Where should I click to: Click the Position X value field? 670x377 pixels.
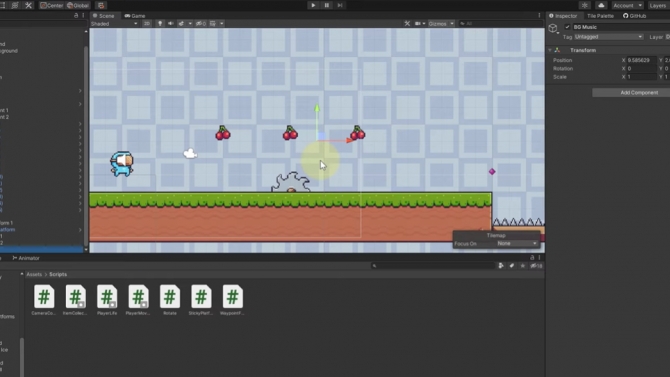(x=641, y=60)
